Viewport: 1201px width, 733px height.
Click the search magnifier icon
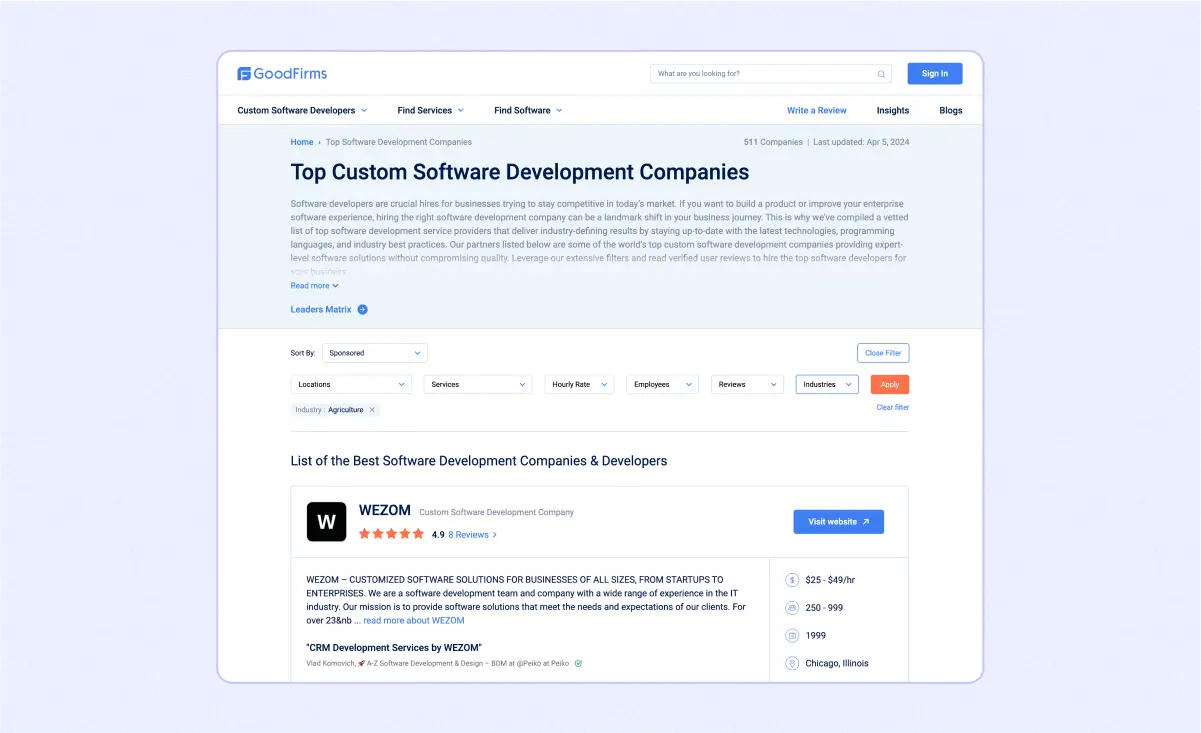881,74
